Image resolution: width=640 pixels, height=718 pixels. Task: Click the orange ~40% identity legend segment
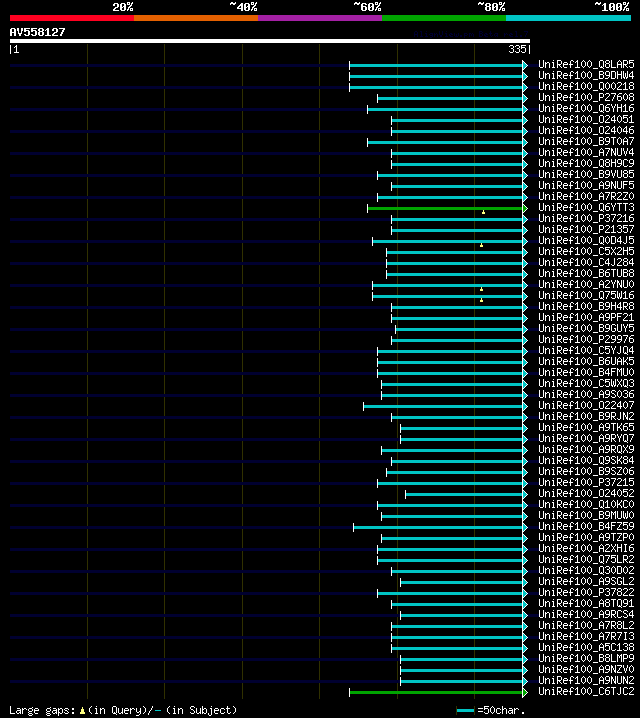tap(196, 18)
